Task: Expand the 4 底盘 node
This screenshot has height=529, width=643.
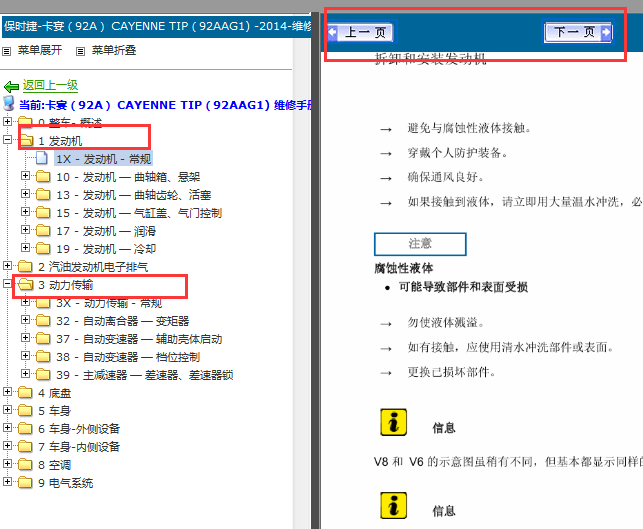Action: [7, 392]
